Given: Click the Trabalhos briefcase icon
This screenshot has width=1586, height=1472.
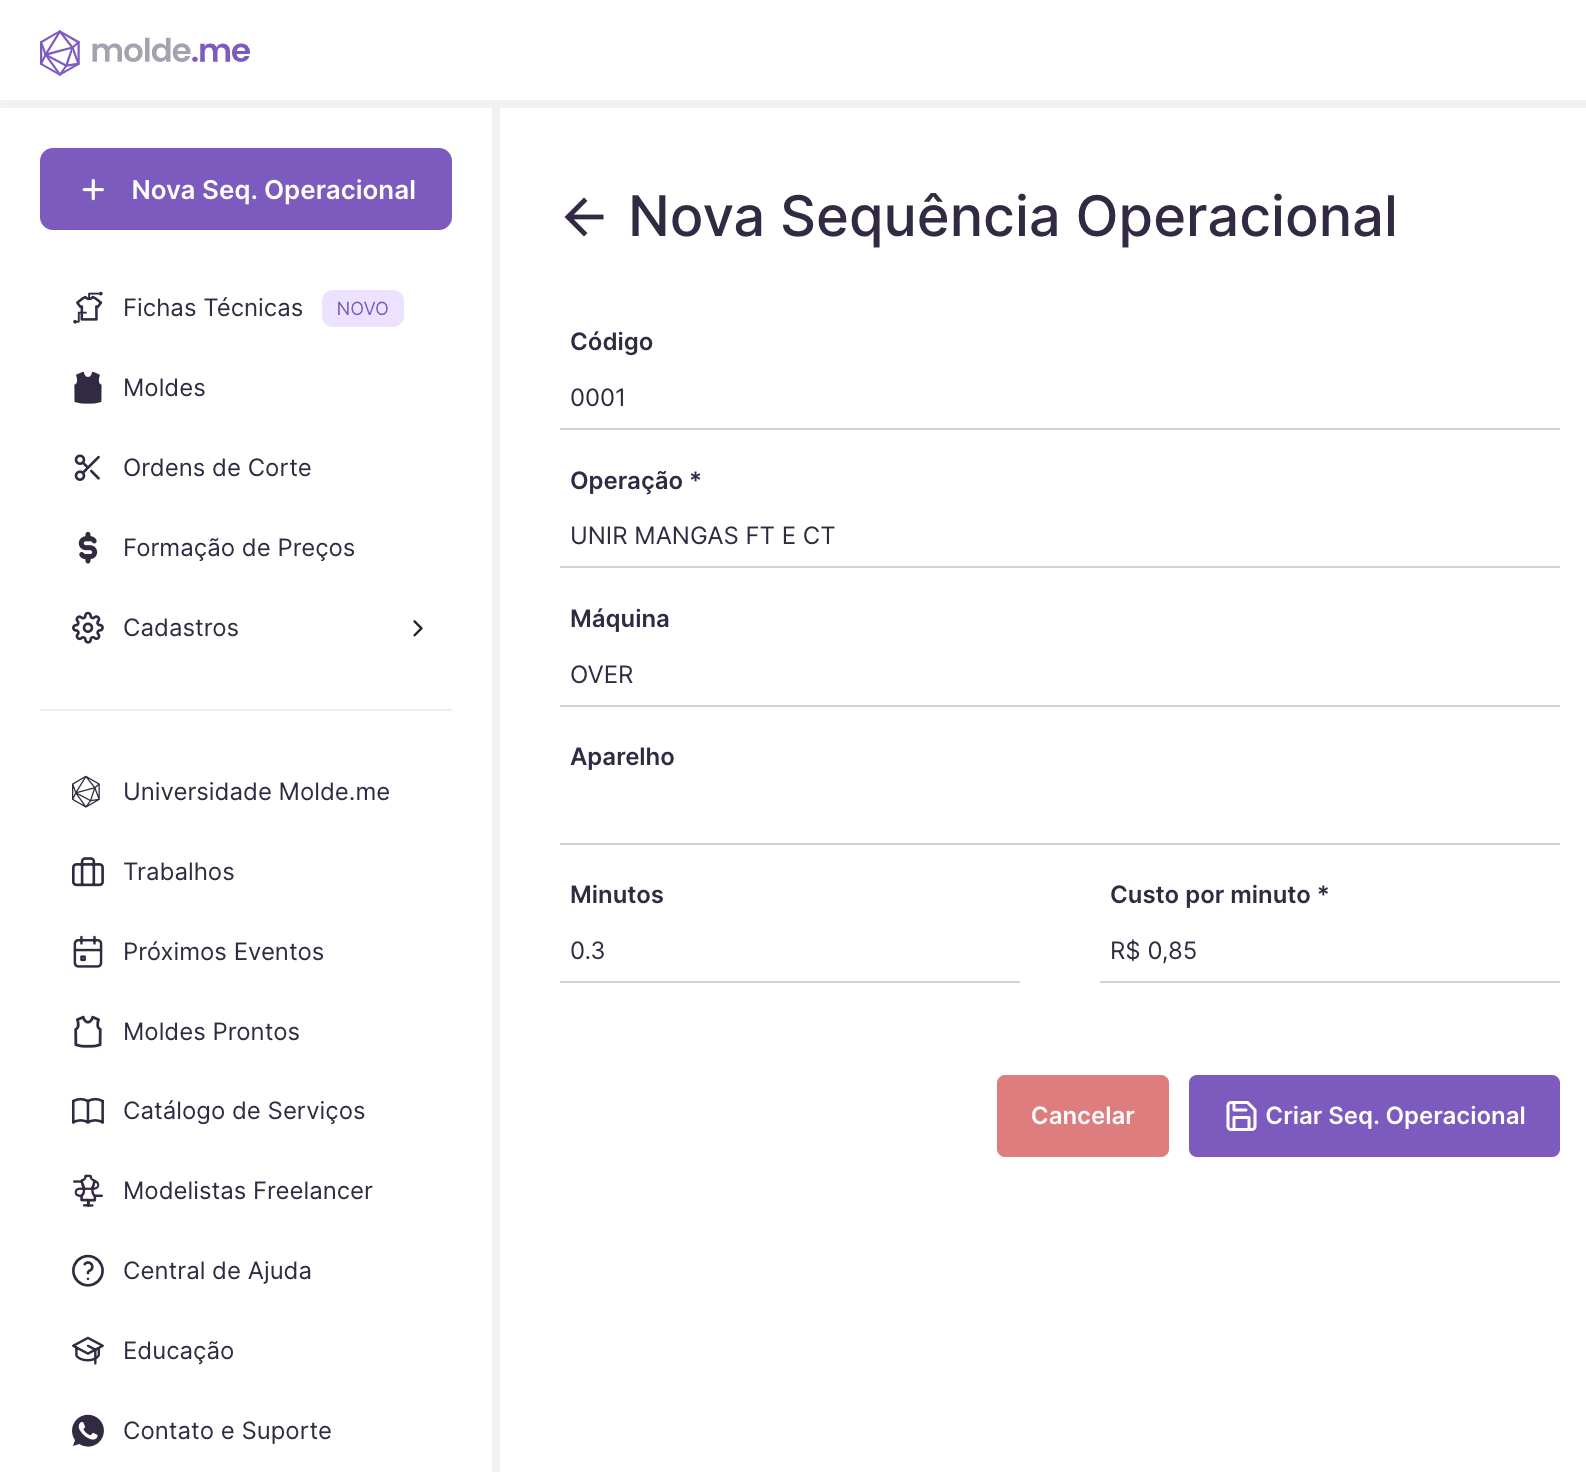Looking at the screenshot, I should 88,872.
